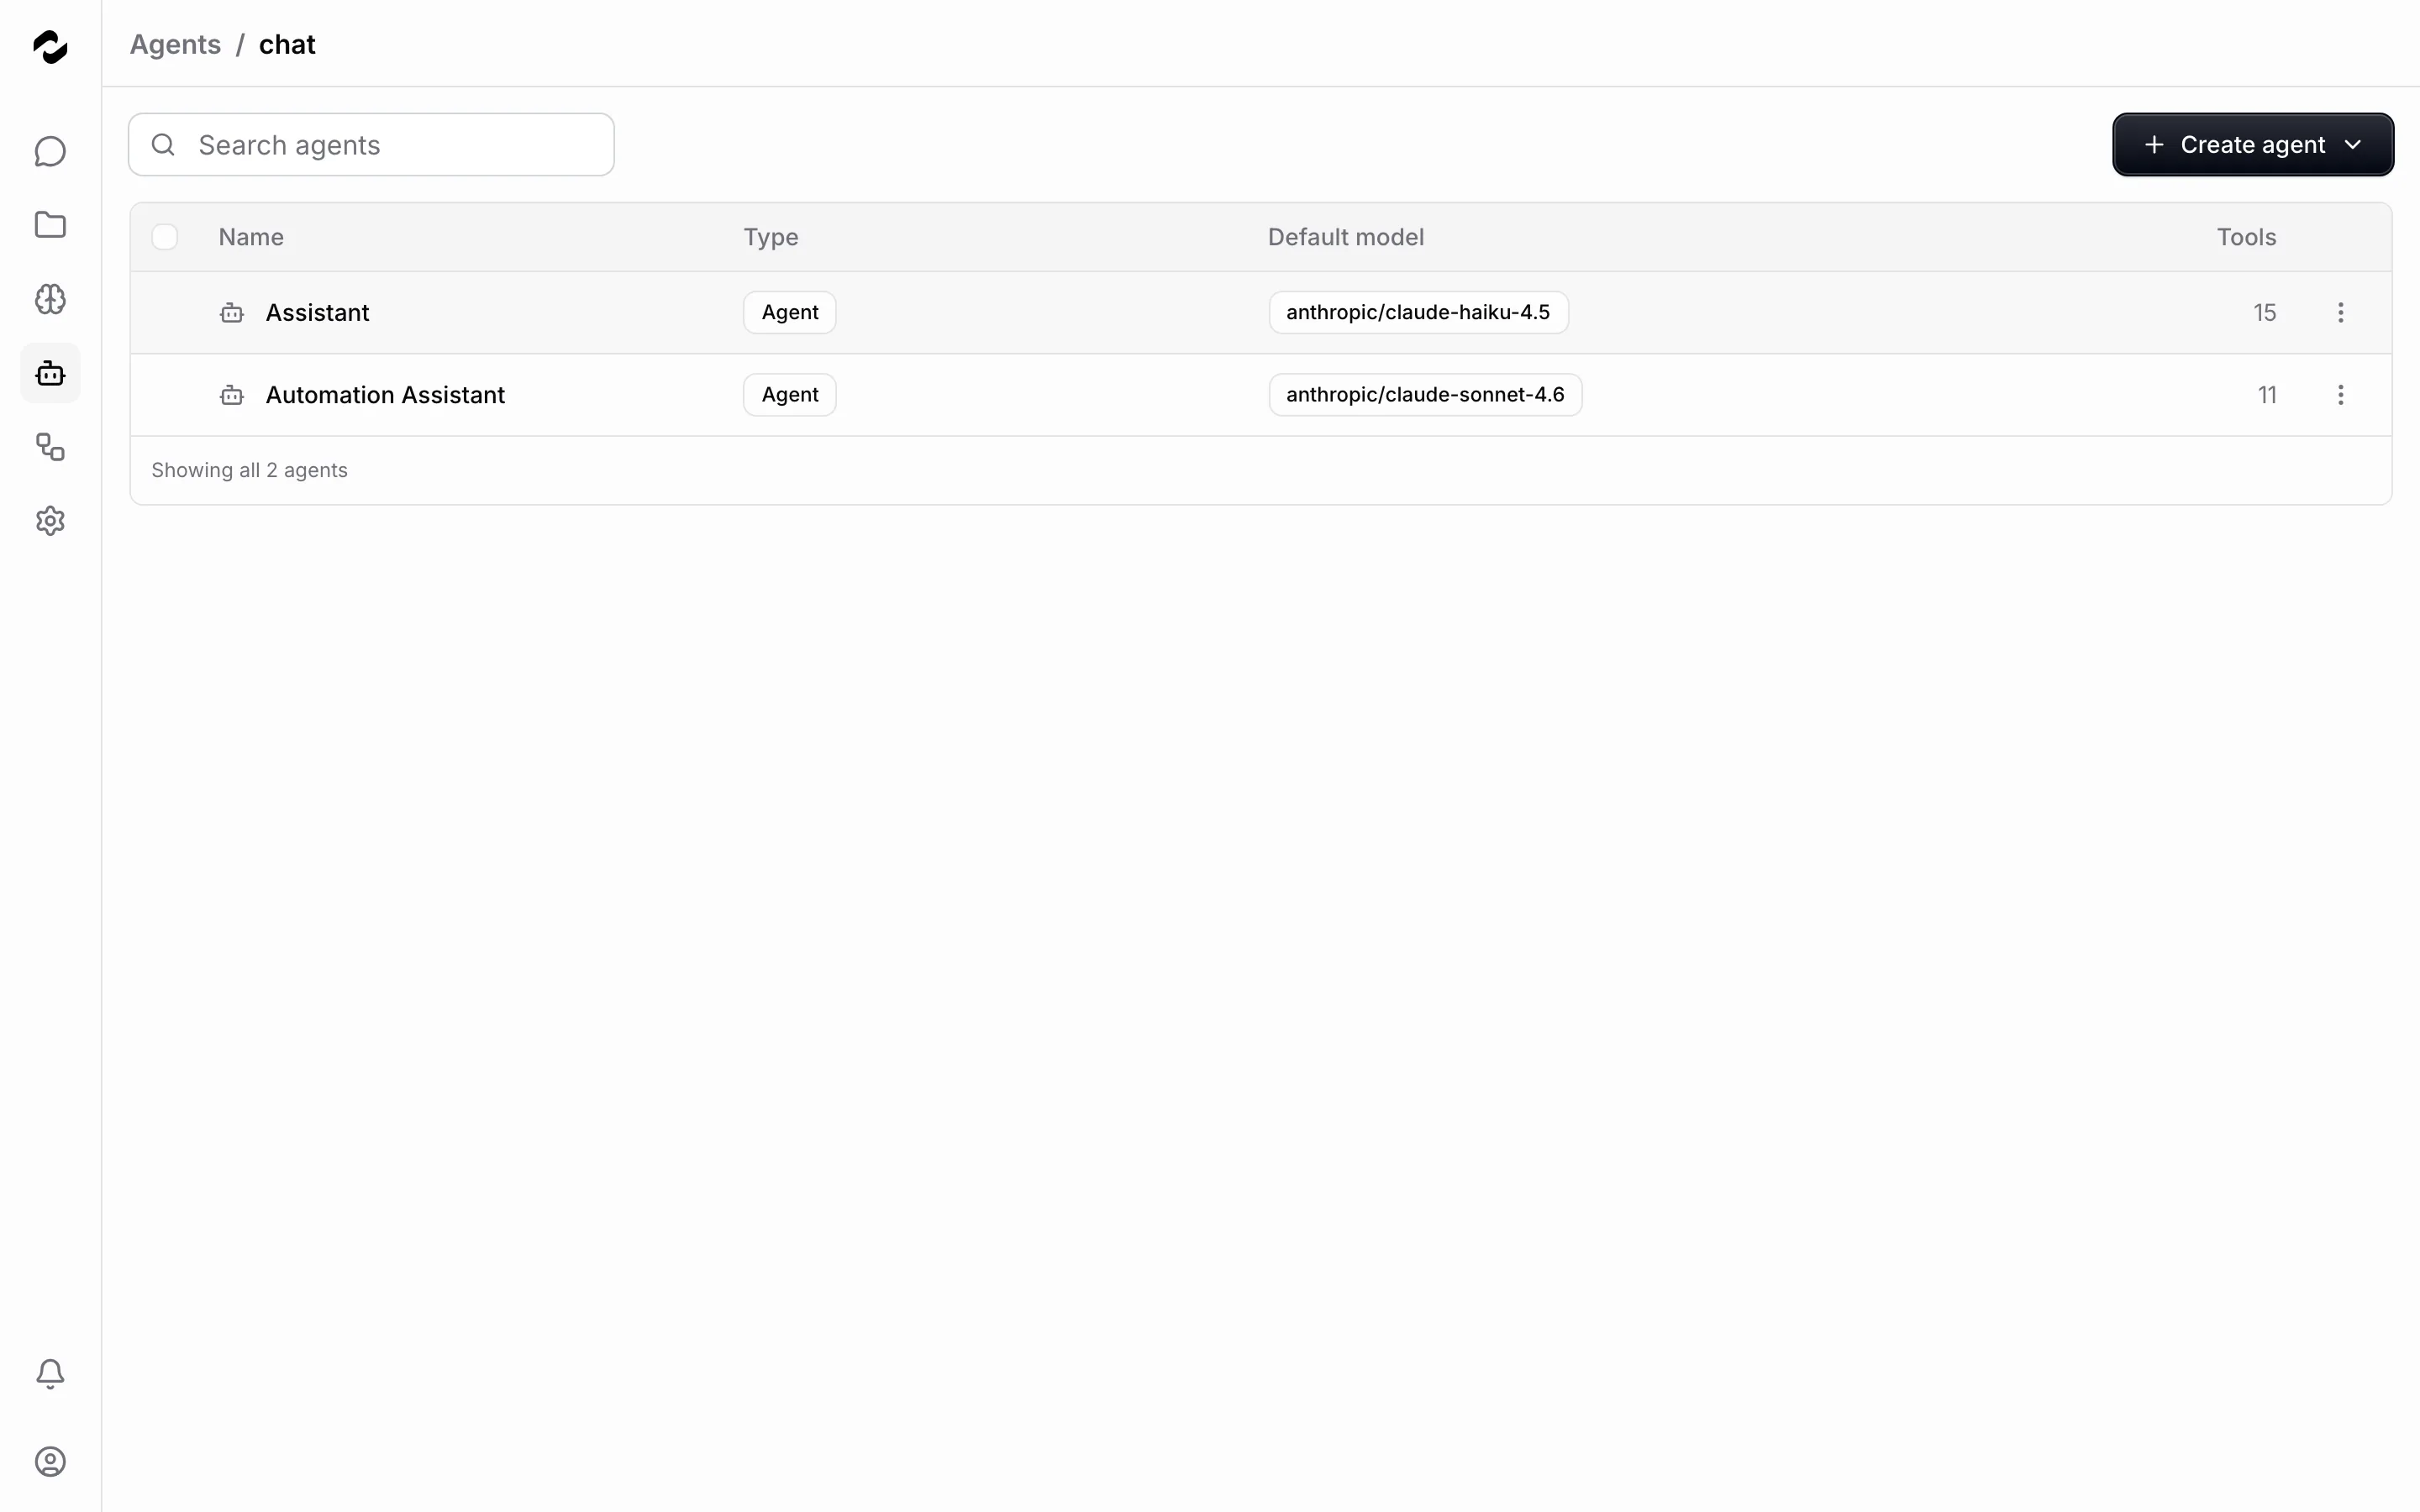Click the app logo in the sidebar

(50, 46)
